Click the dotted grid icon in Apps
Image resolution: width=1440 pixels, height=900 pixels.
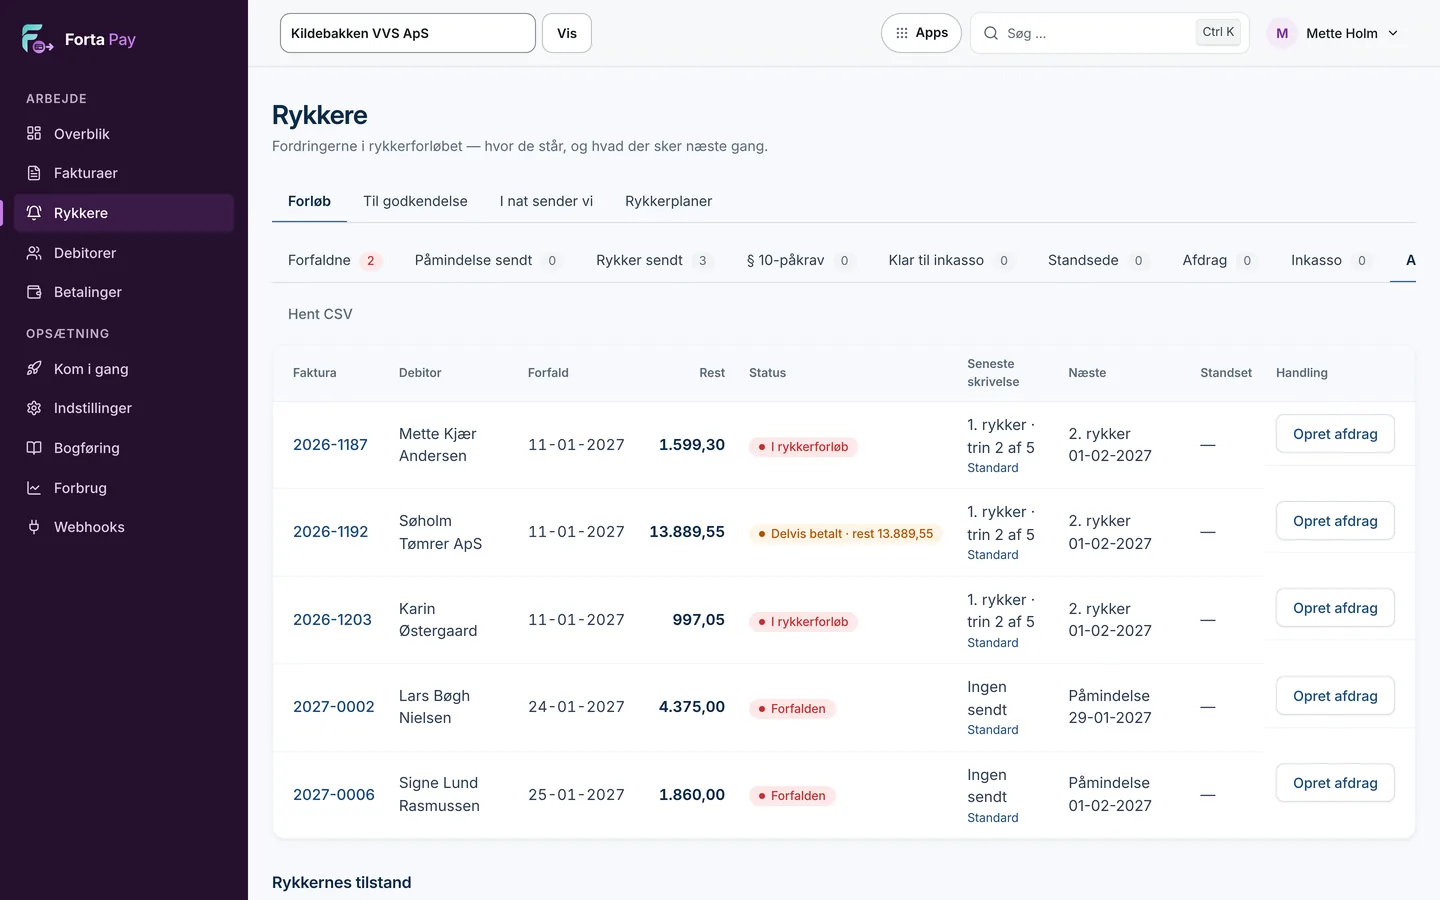[x=902, y=33]
